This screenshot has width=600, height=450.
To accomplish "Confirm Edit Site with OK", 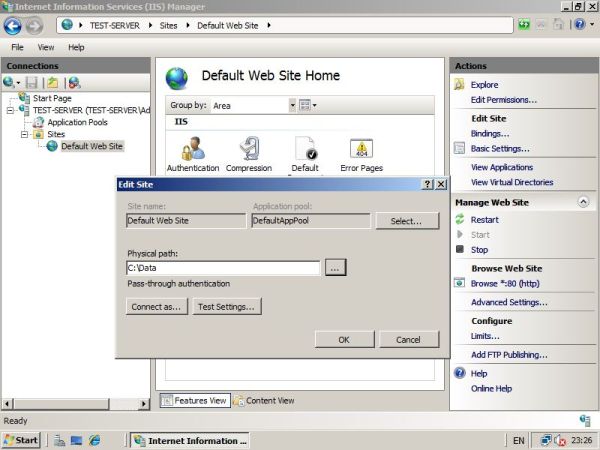I will coord(344,339).
